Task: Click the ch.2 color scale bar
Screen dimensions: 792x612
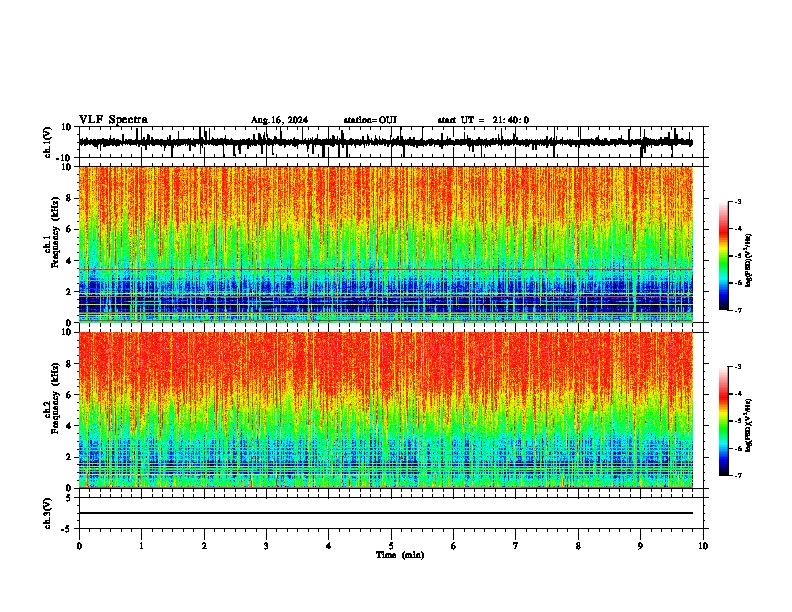Action: point(723,421)
